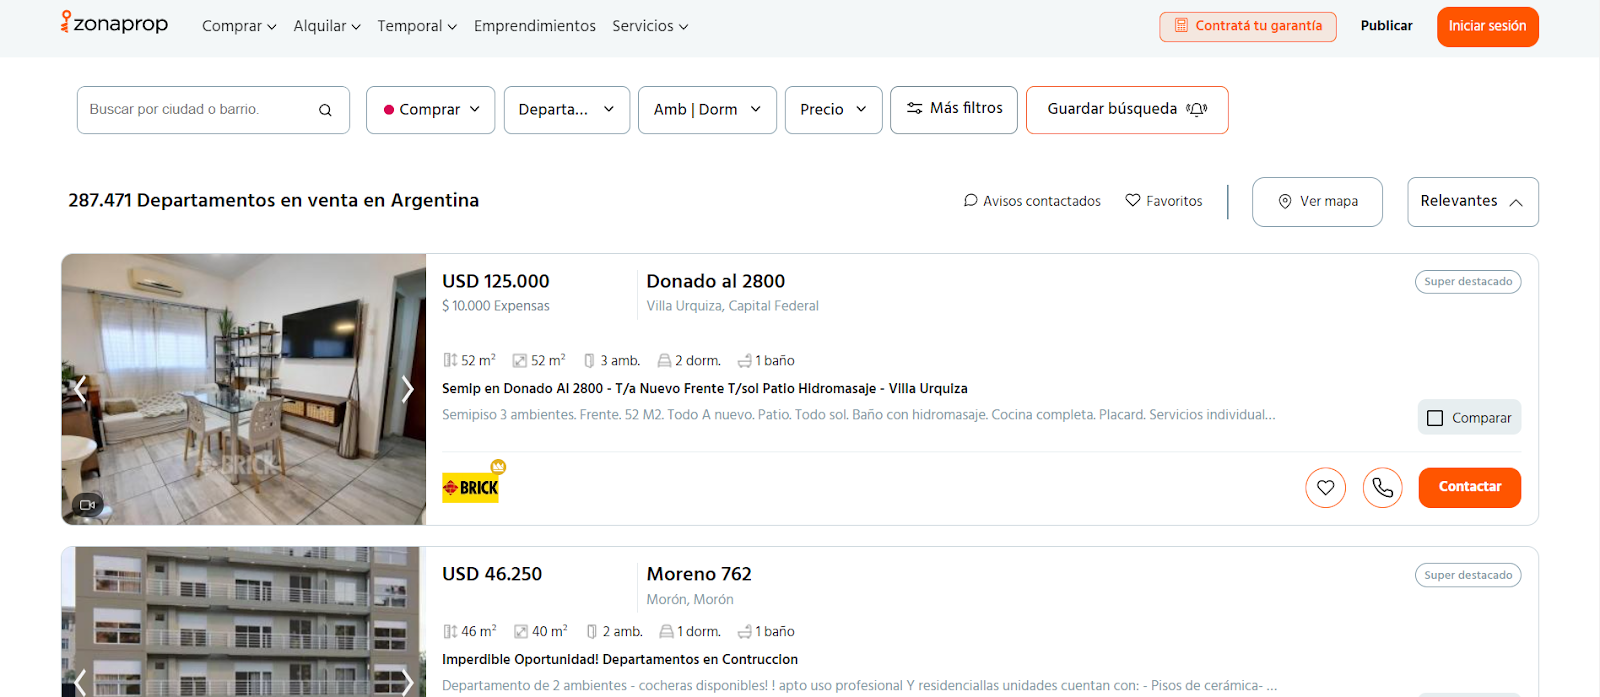Expand the Comprar menu in top navigation

(239, 26)
